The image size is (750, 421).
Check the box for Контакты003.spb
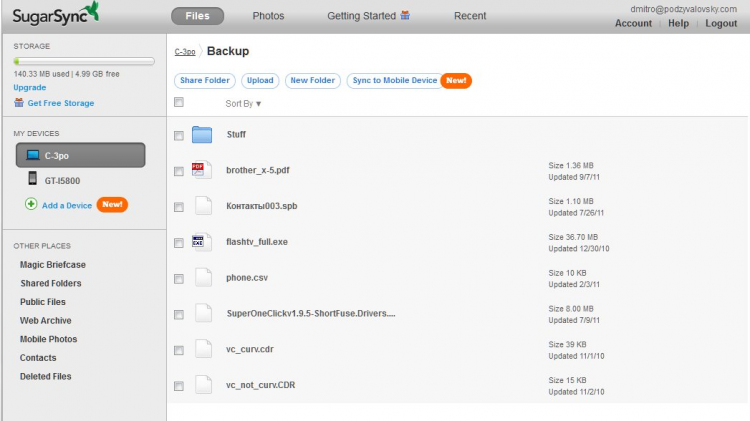click(179, 207)
